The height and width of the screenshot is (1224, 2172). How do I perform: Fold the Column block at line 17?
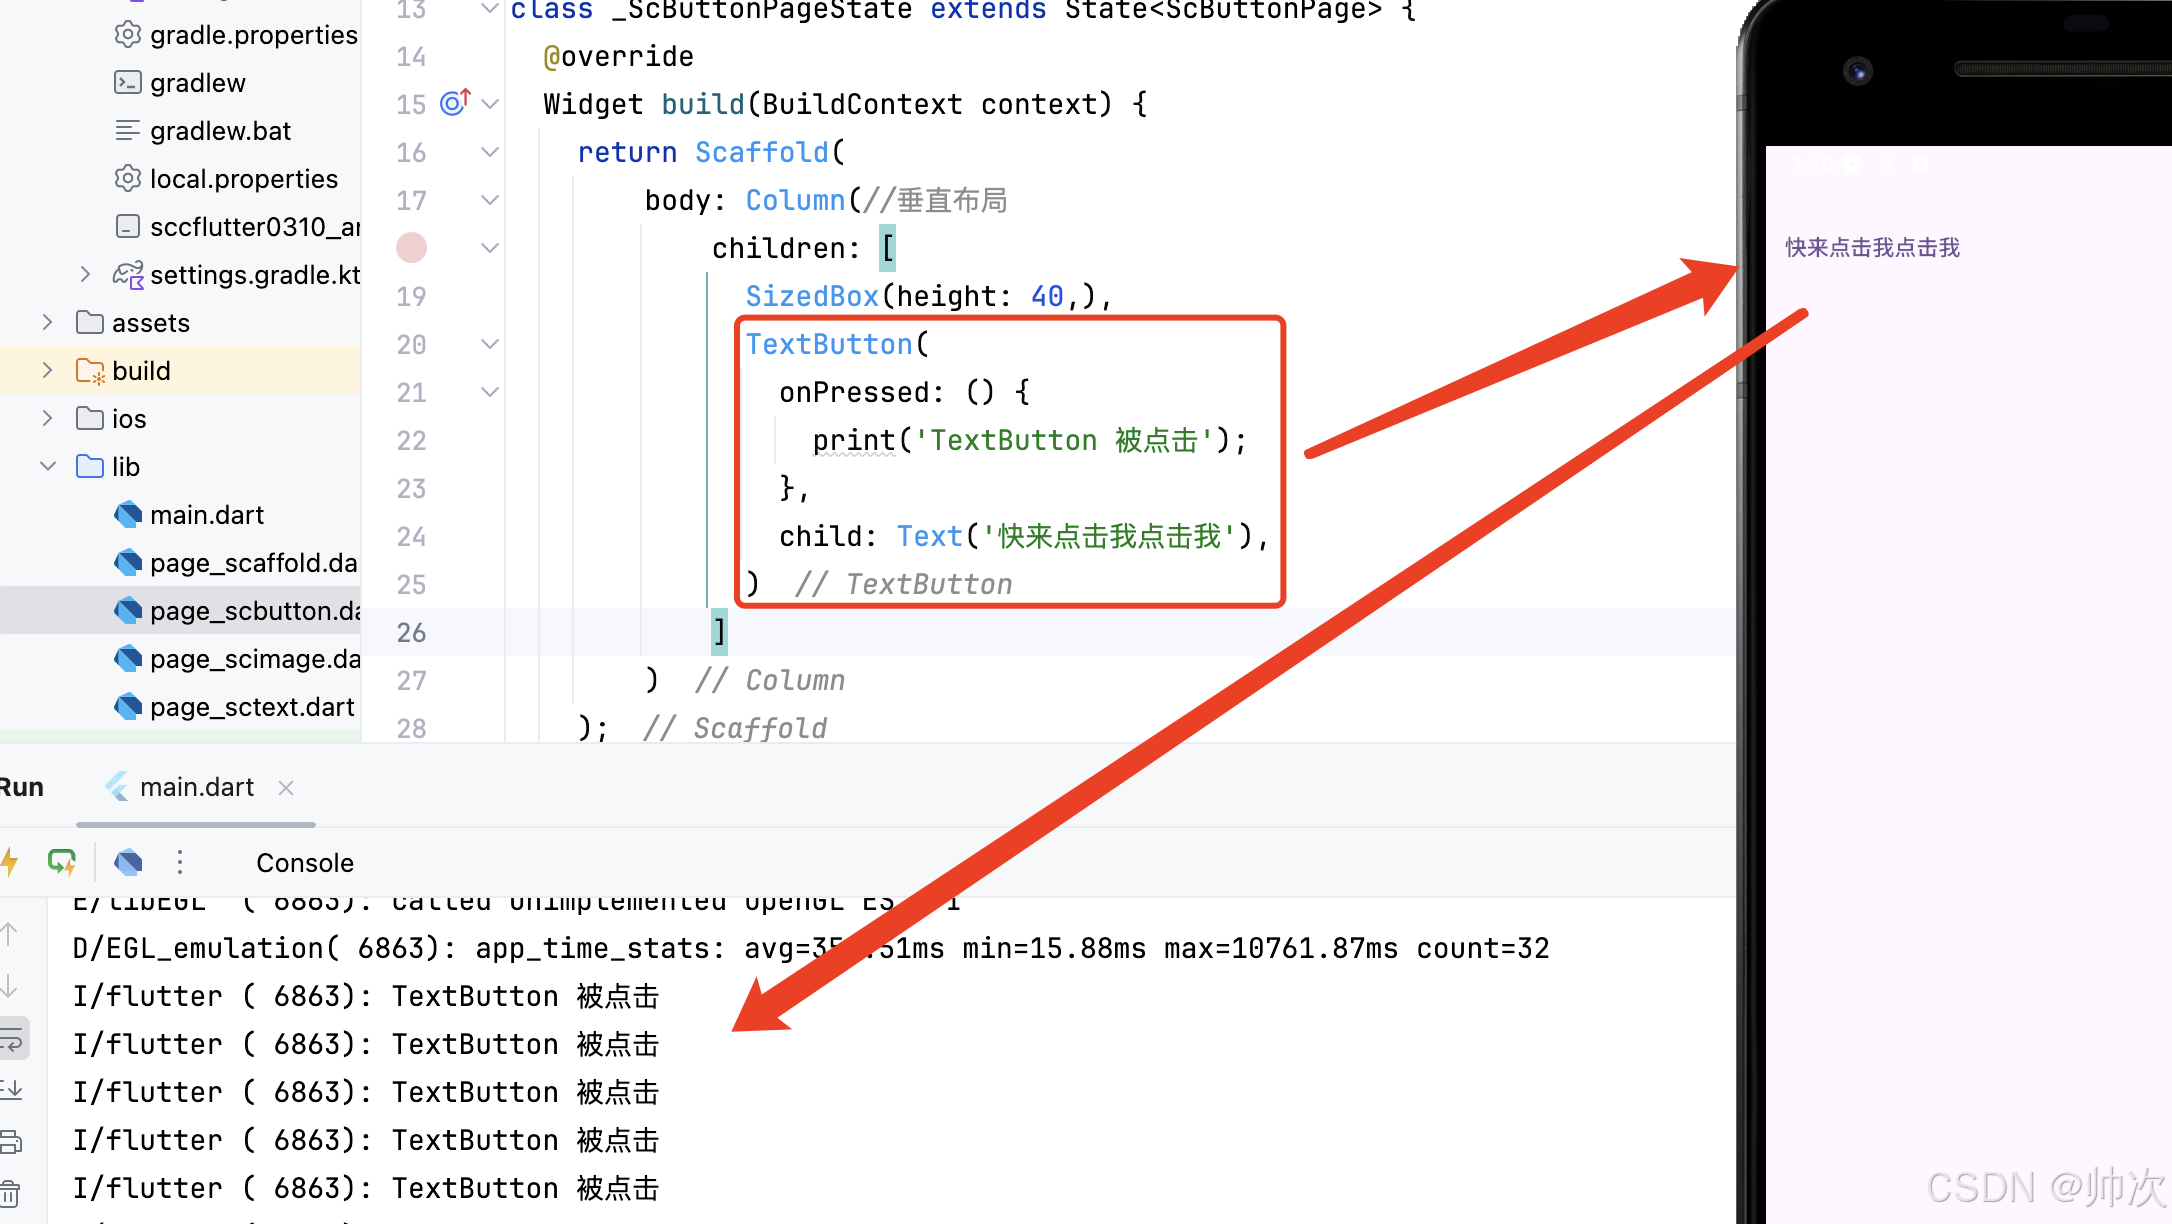pos(490,200)
